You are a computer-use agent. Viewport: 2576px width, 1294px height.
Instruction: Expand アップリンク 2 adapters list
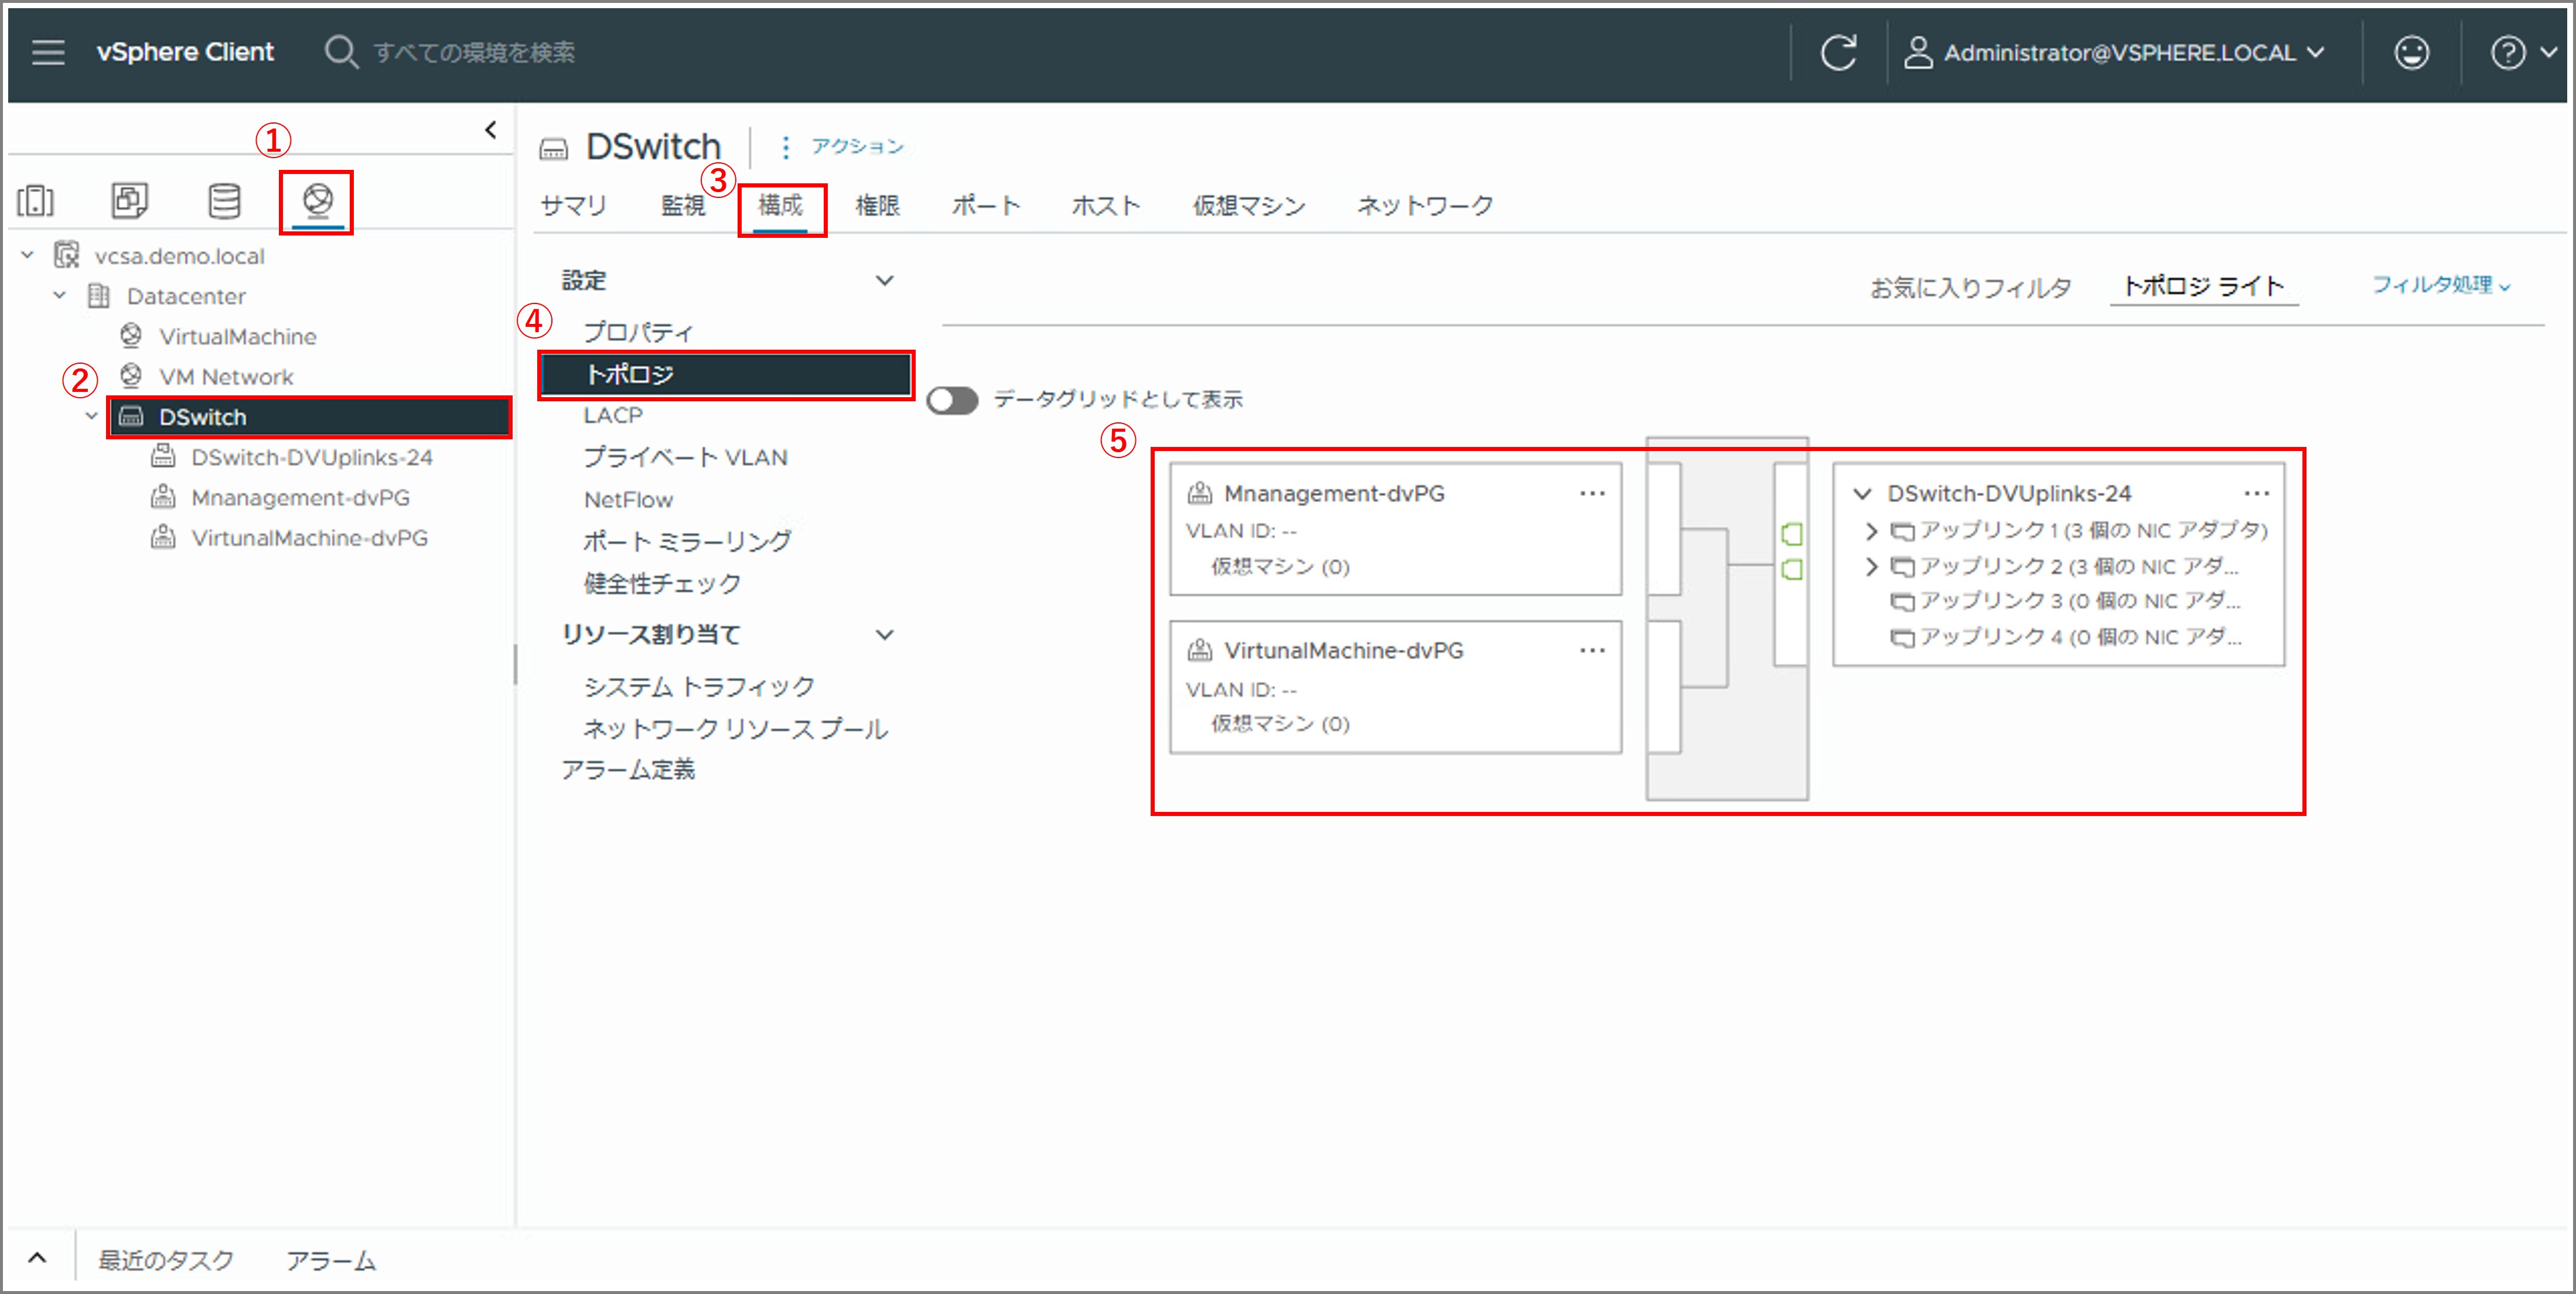pyautogui.click(x=1871, y=566)
